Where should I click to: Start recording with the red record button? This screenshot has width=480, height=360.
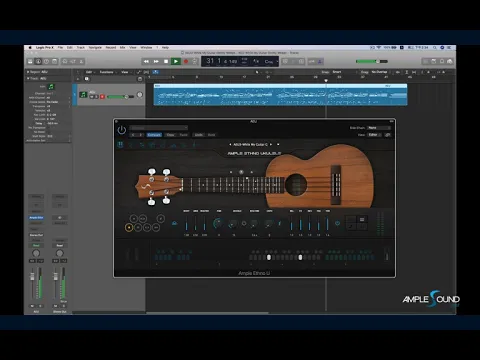coord(186,61)
